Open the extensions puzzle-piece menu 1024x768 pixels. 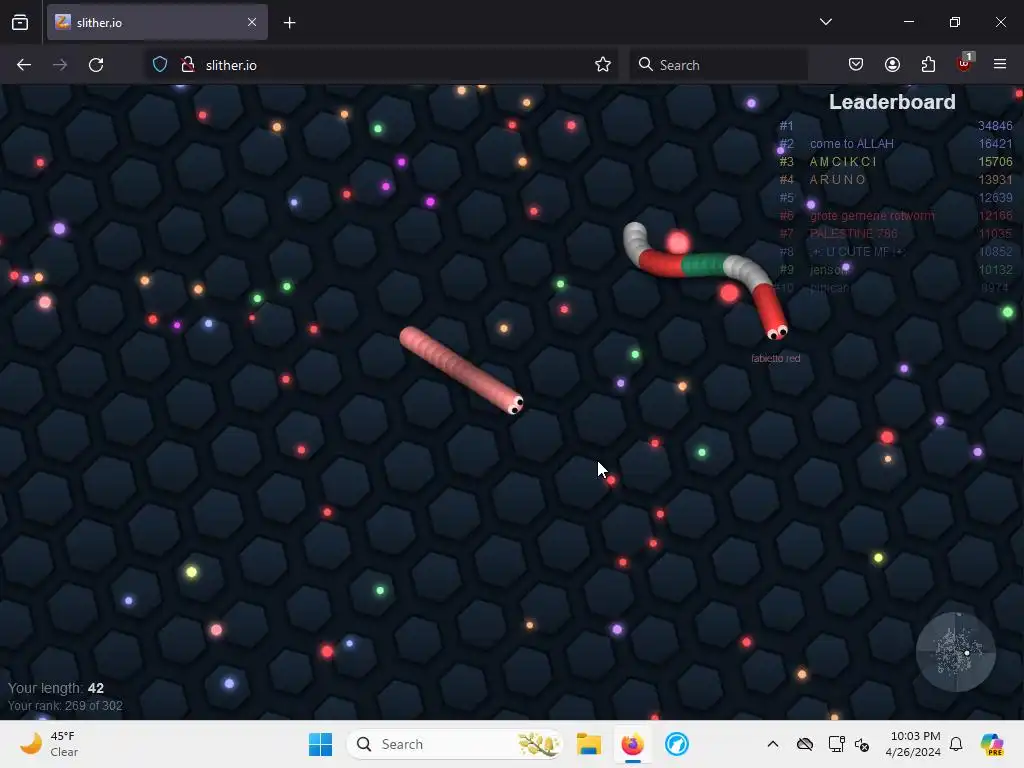point(928,64)
